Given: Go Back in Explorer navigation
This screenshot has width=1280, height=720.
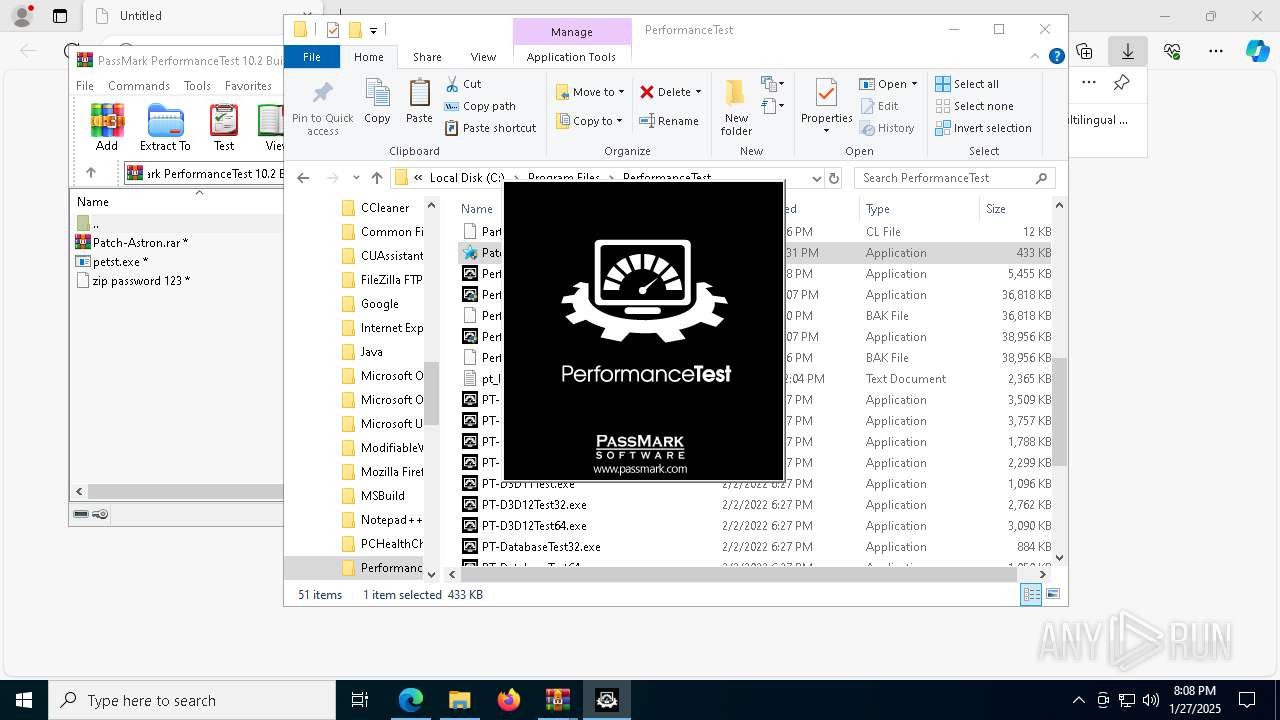Looking at the screenshot, I should click(x=303, y=178).
